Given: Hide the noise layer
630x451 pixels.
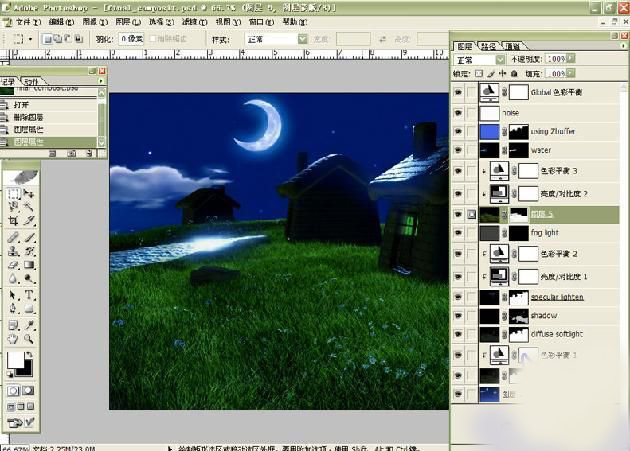Looking at the screenshot, I should coord(458,113).
